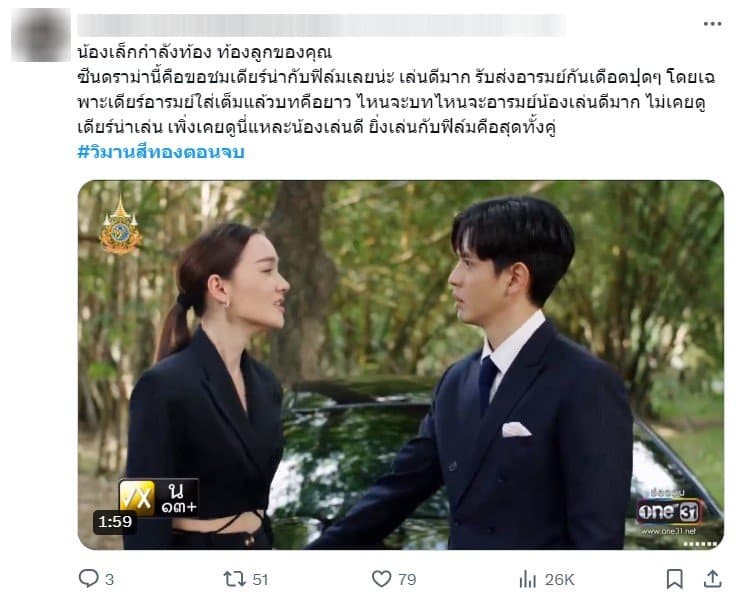This screenshot has height=606, width=736.
Task: Open the blurred profile avatar
Action: pos(41,35)
